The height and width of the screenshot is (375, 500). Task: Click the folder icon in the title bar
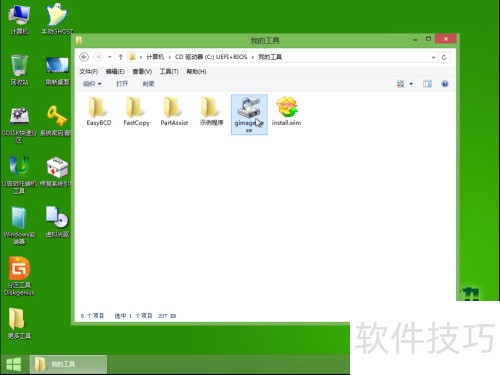[x=79, y=41]
